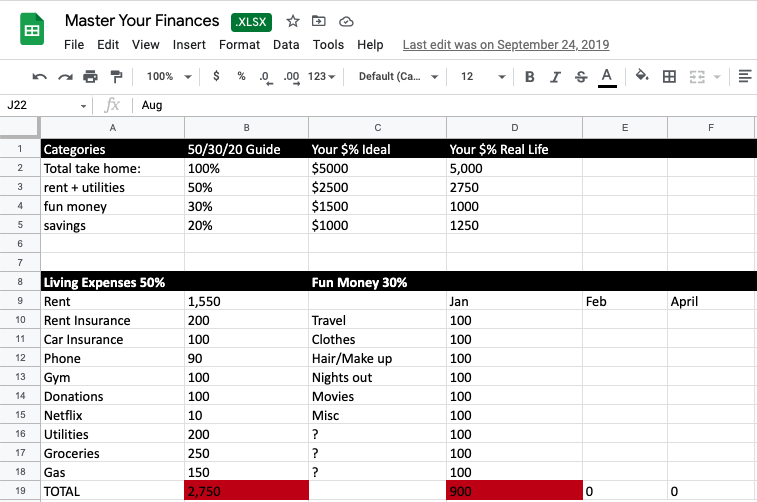The width and height of the screenshot is (757, 502).
Task: Select the 'Groceries' cell
Action: (112, 453)
